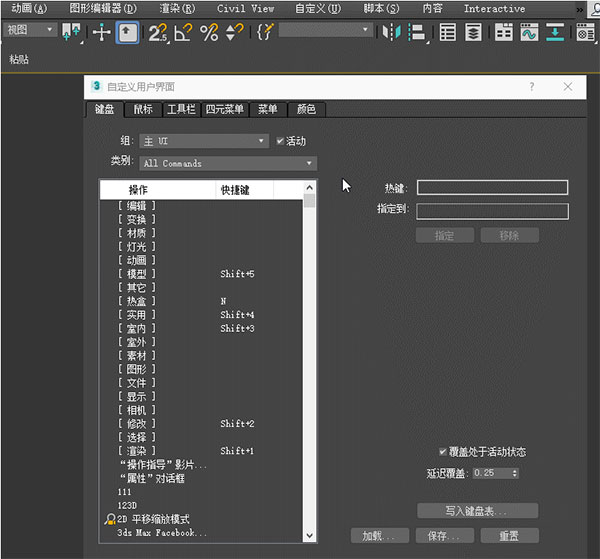The height and width of the screenshot is (559, 600).
Task: Open the 渲染(R) menu
Action: click(177, 8)
